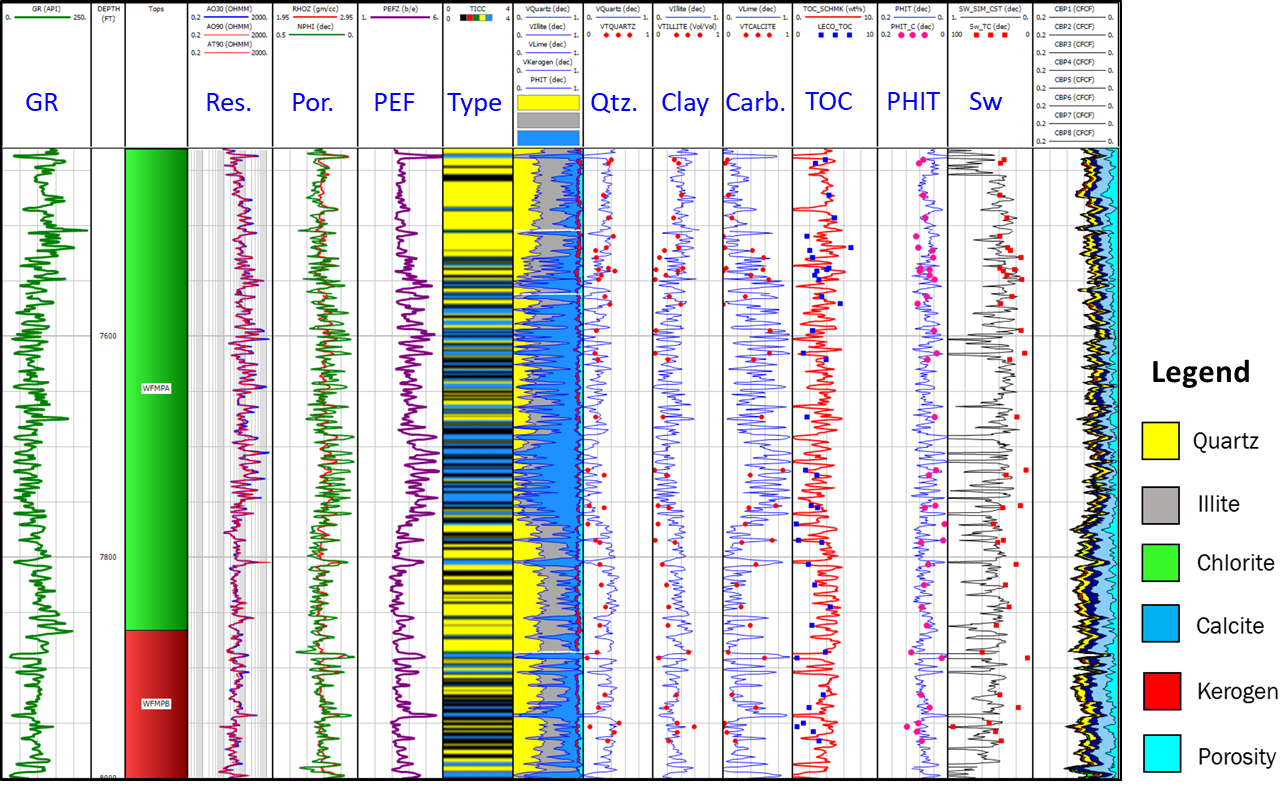Click the CBP8 (CFCF) curve header
This screenshot has width=1287, height=789.
tap(1075, 132)
